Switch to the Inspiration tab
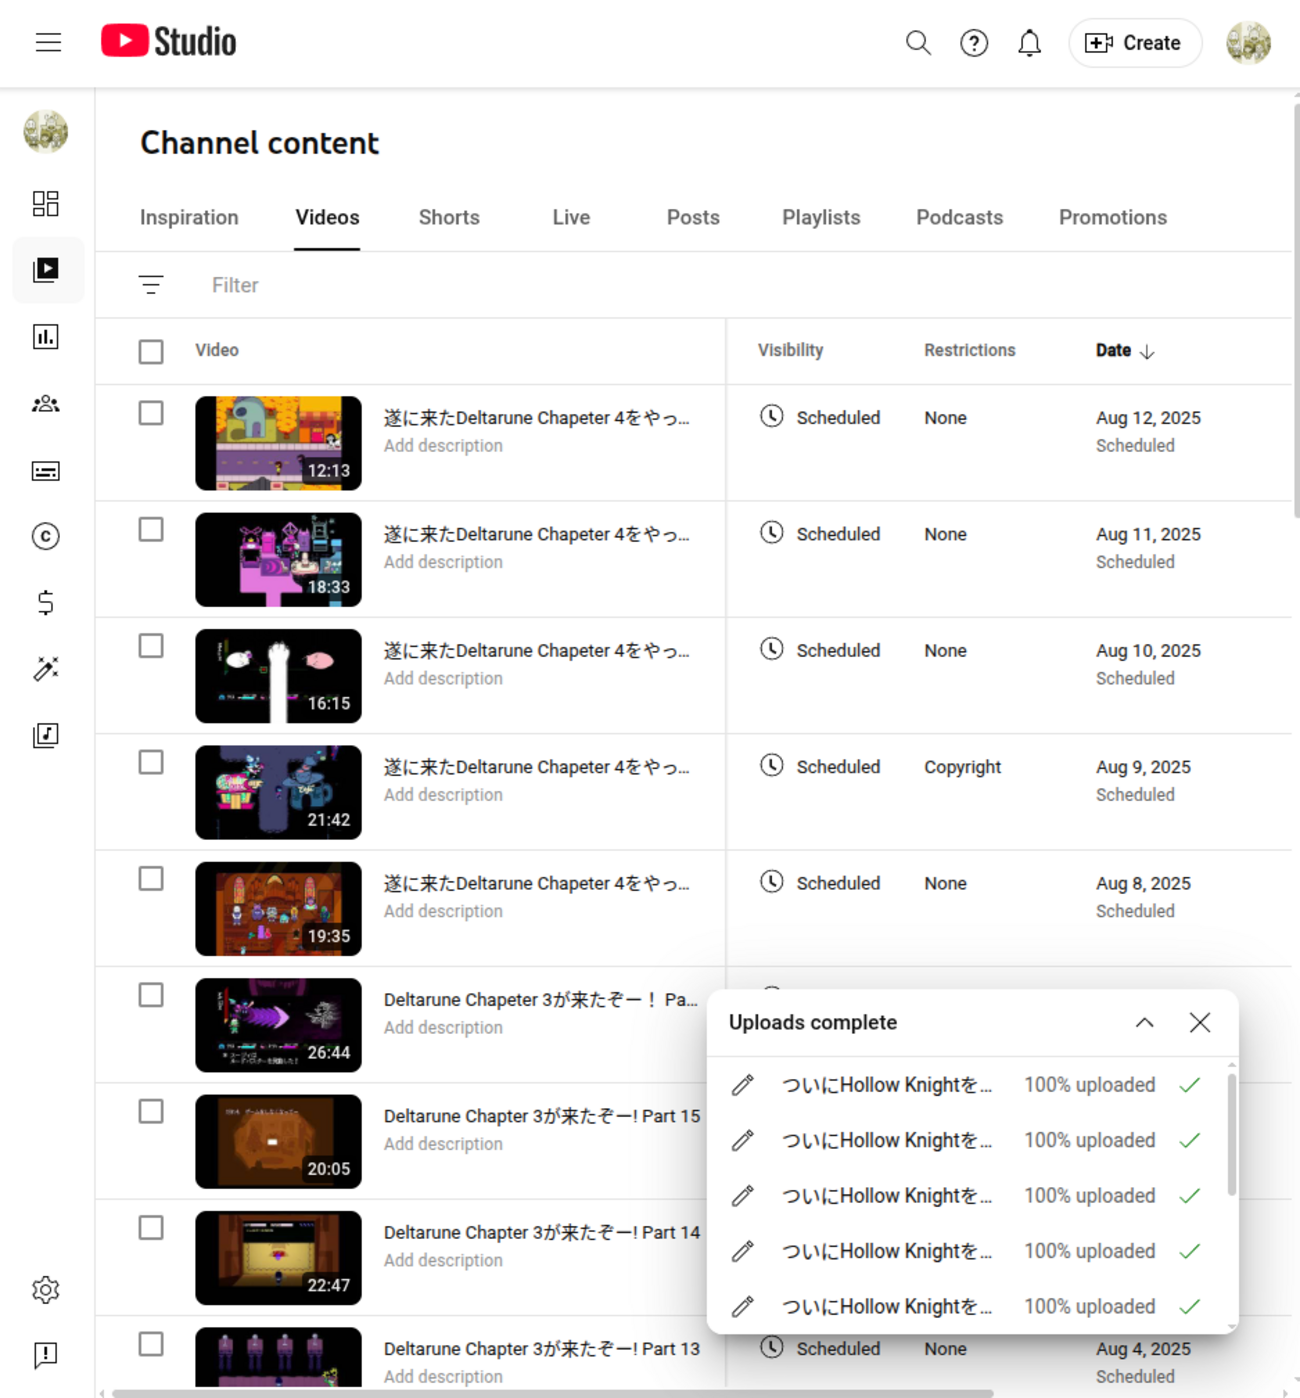 click(189, 217)
